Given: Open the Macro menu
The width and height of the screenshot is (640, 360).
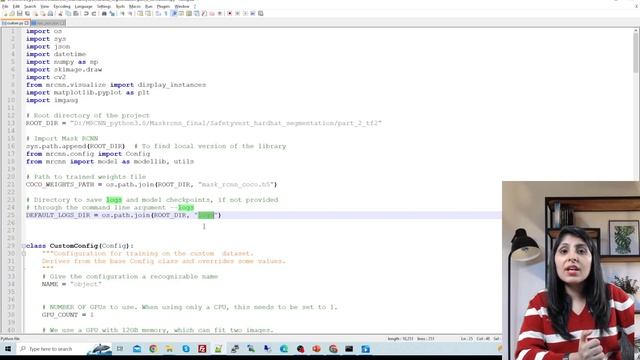Looking at the screenshot, I should tap(135, 7).
